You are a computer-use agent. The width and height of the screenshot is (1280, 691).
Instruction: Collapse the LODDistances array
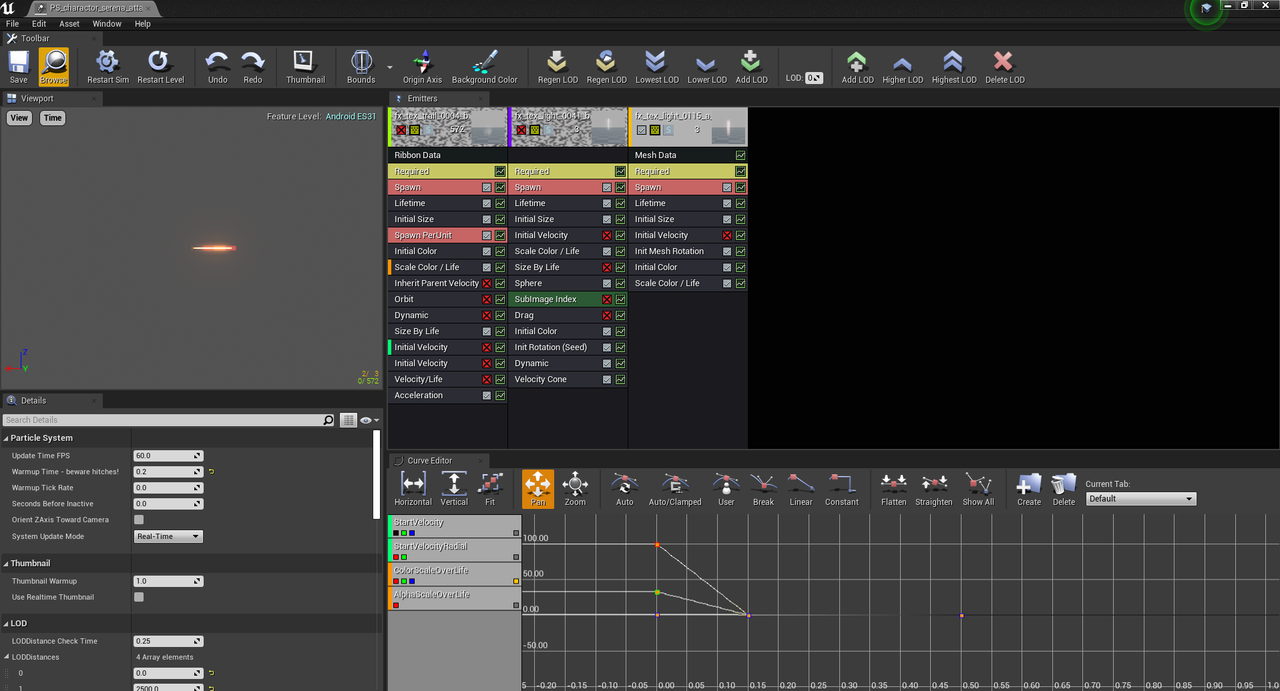click(8, 656)
